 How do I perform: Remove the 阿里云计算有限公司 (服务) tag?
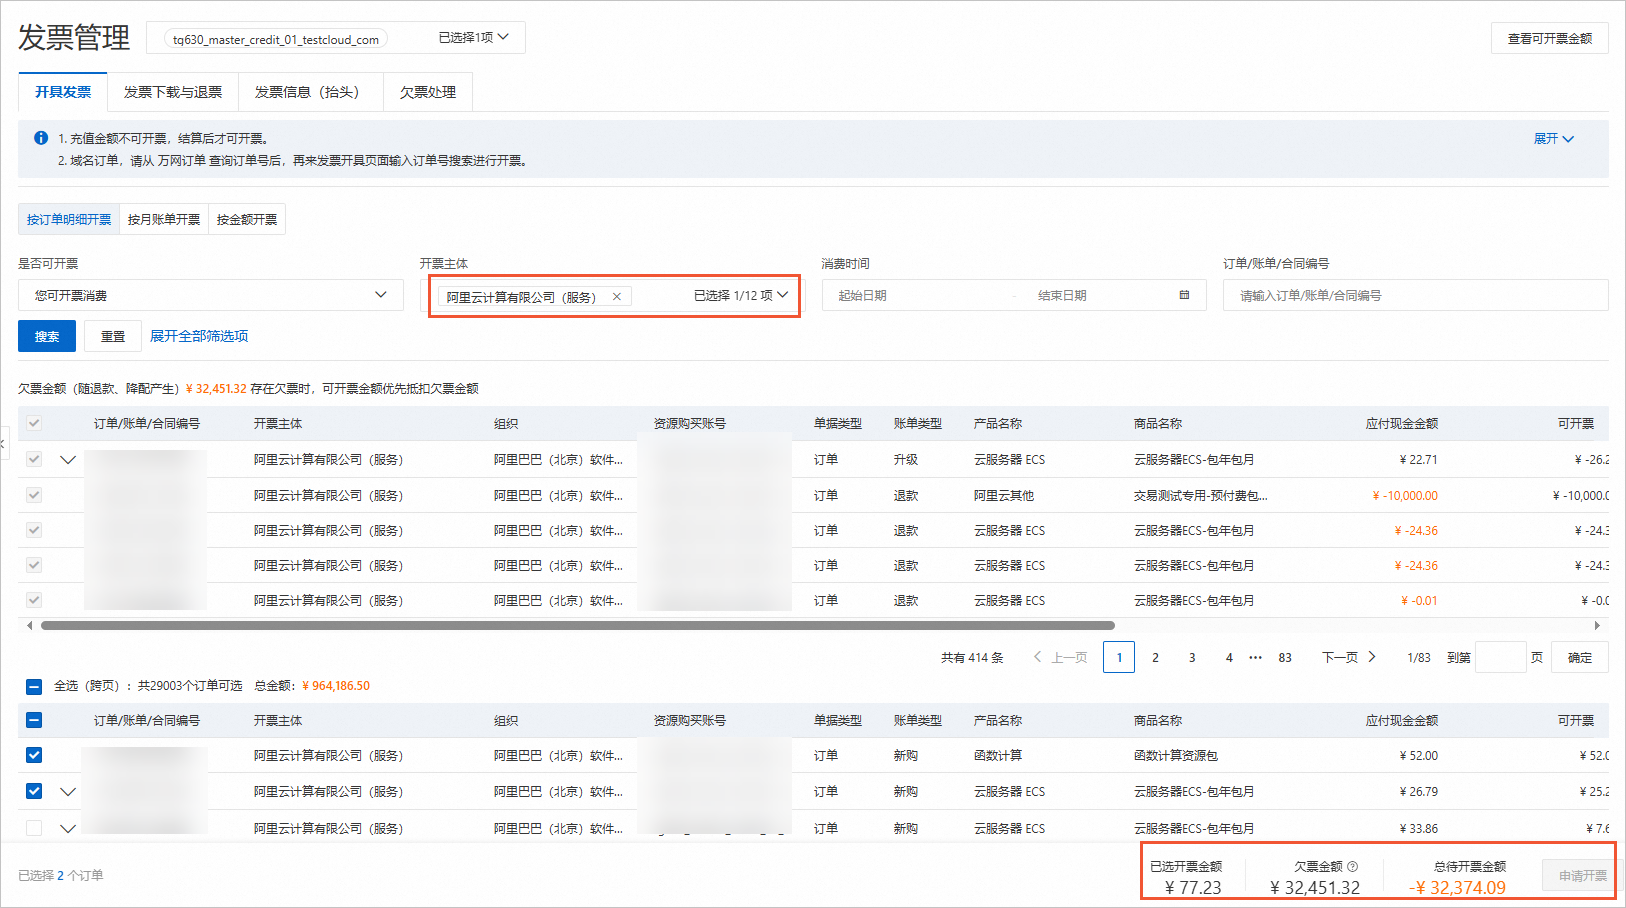[x=617, y=296]
